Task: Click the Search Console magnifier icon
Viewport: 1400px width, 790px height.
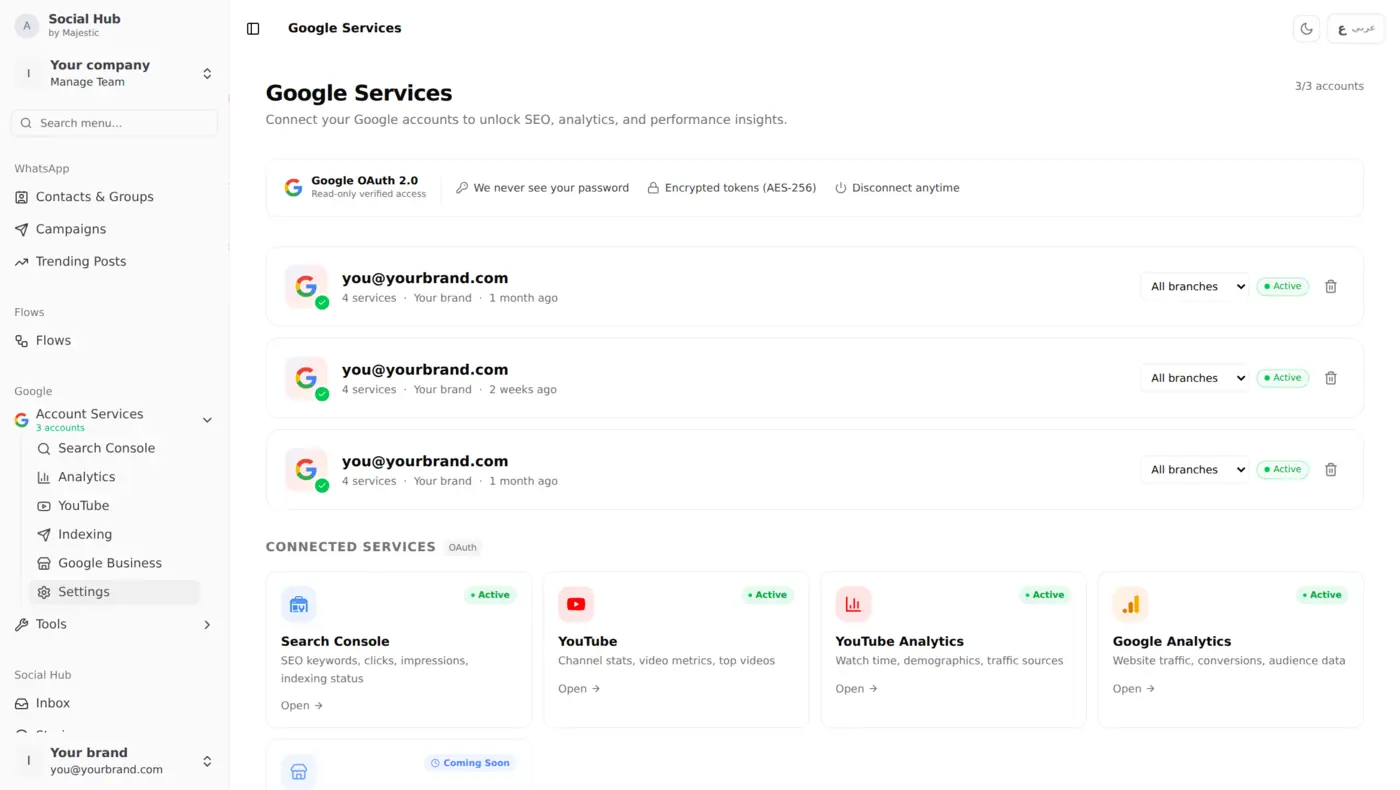Action: click(44, 449)
